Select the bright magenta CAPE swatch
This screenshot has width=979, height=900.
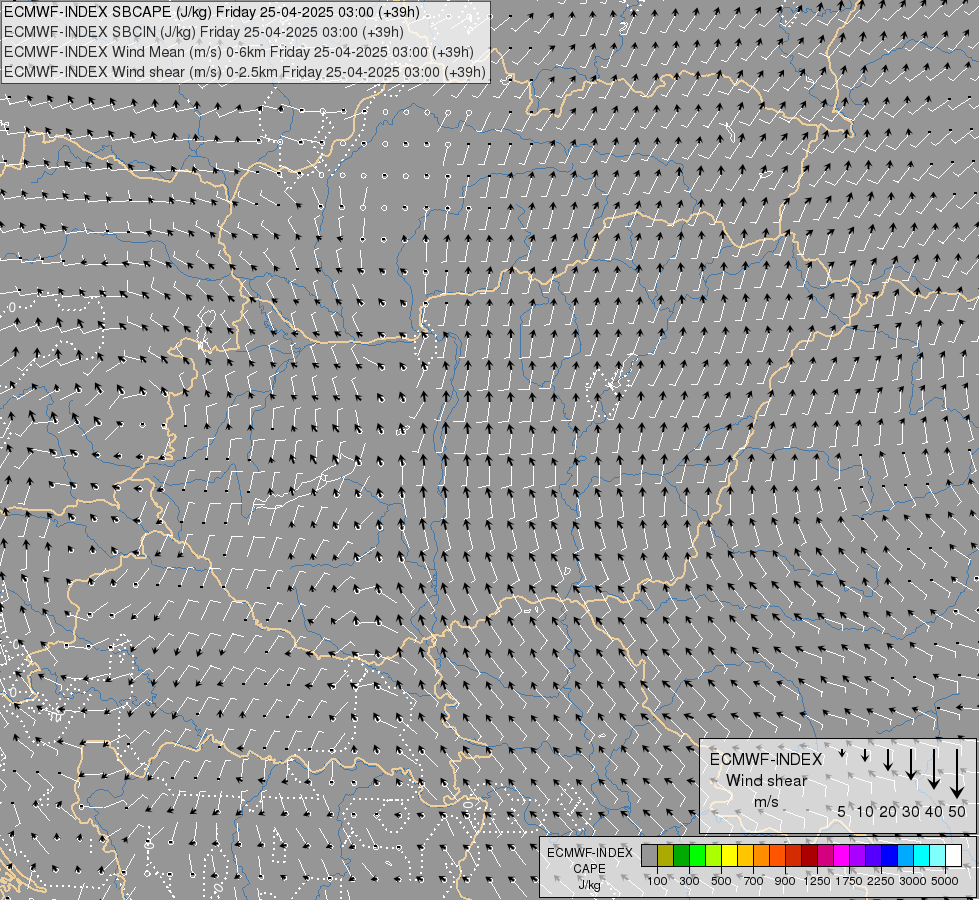[x=842, y=856]
